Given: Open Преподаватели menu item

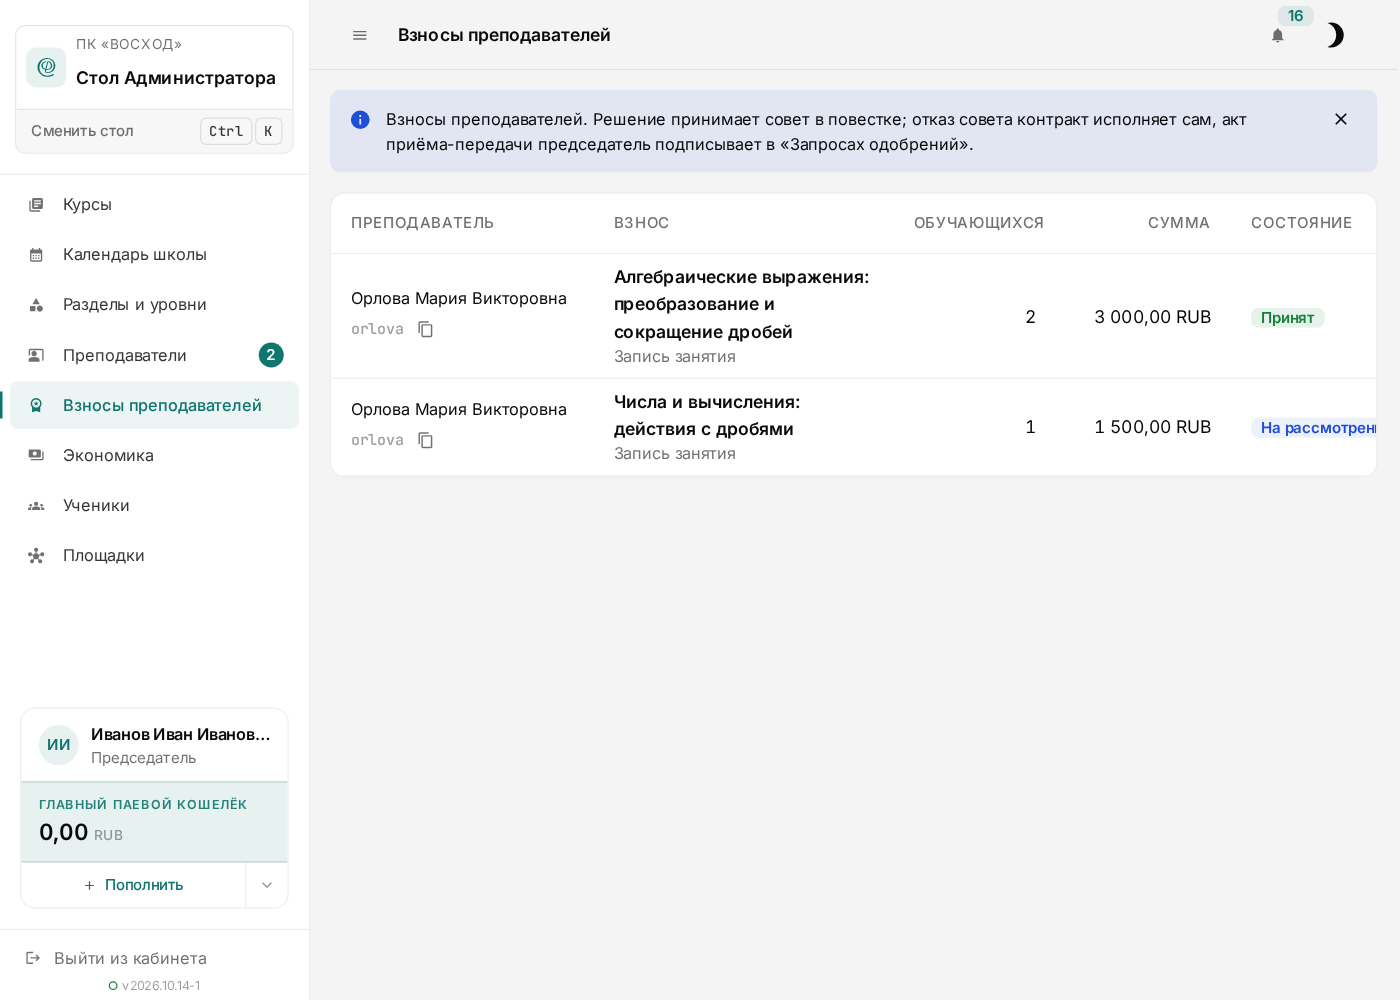Looking at the screenshot, I should tap(154, 355).
